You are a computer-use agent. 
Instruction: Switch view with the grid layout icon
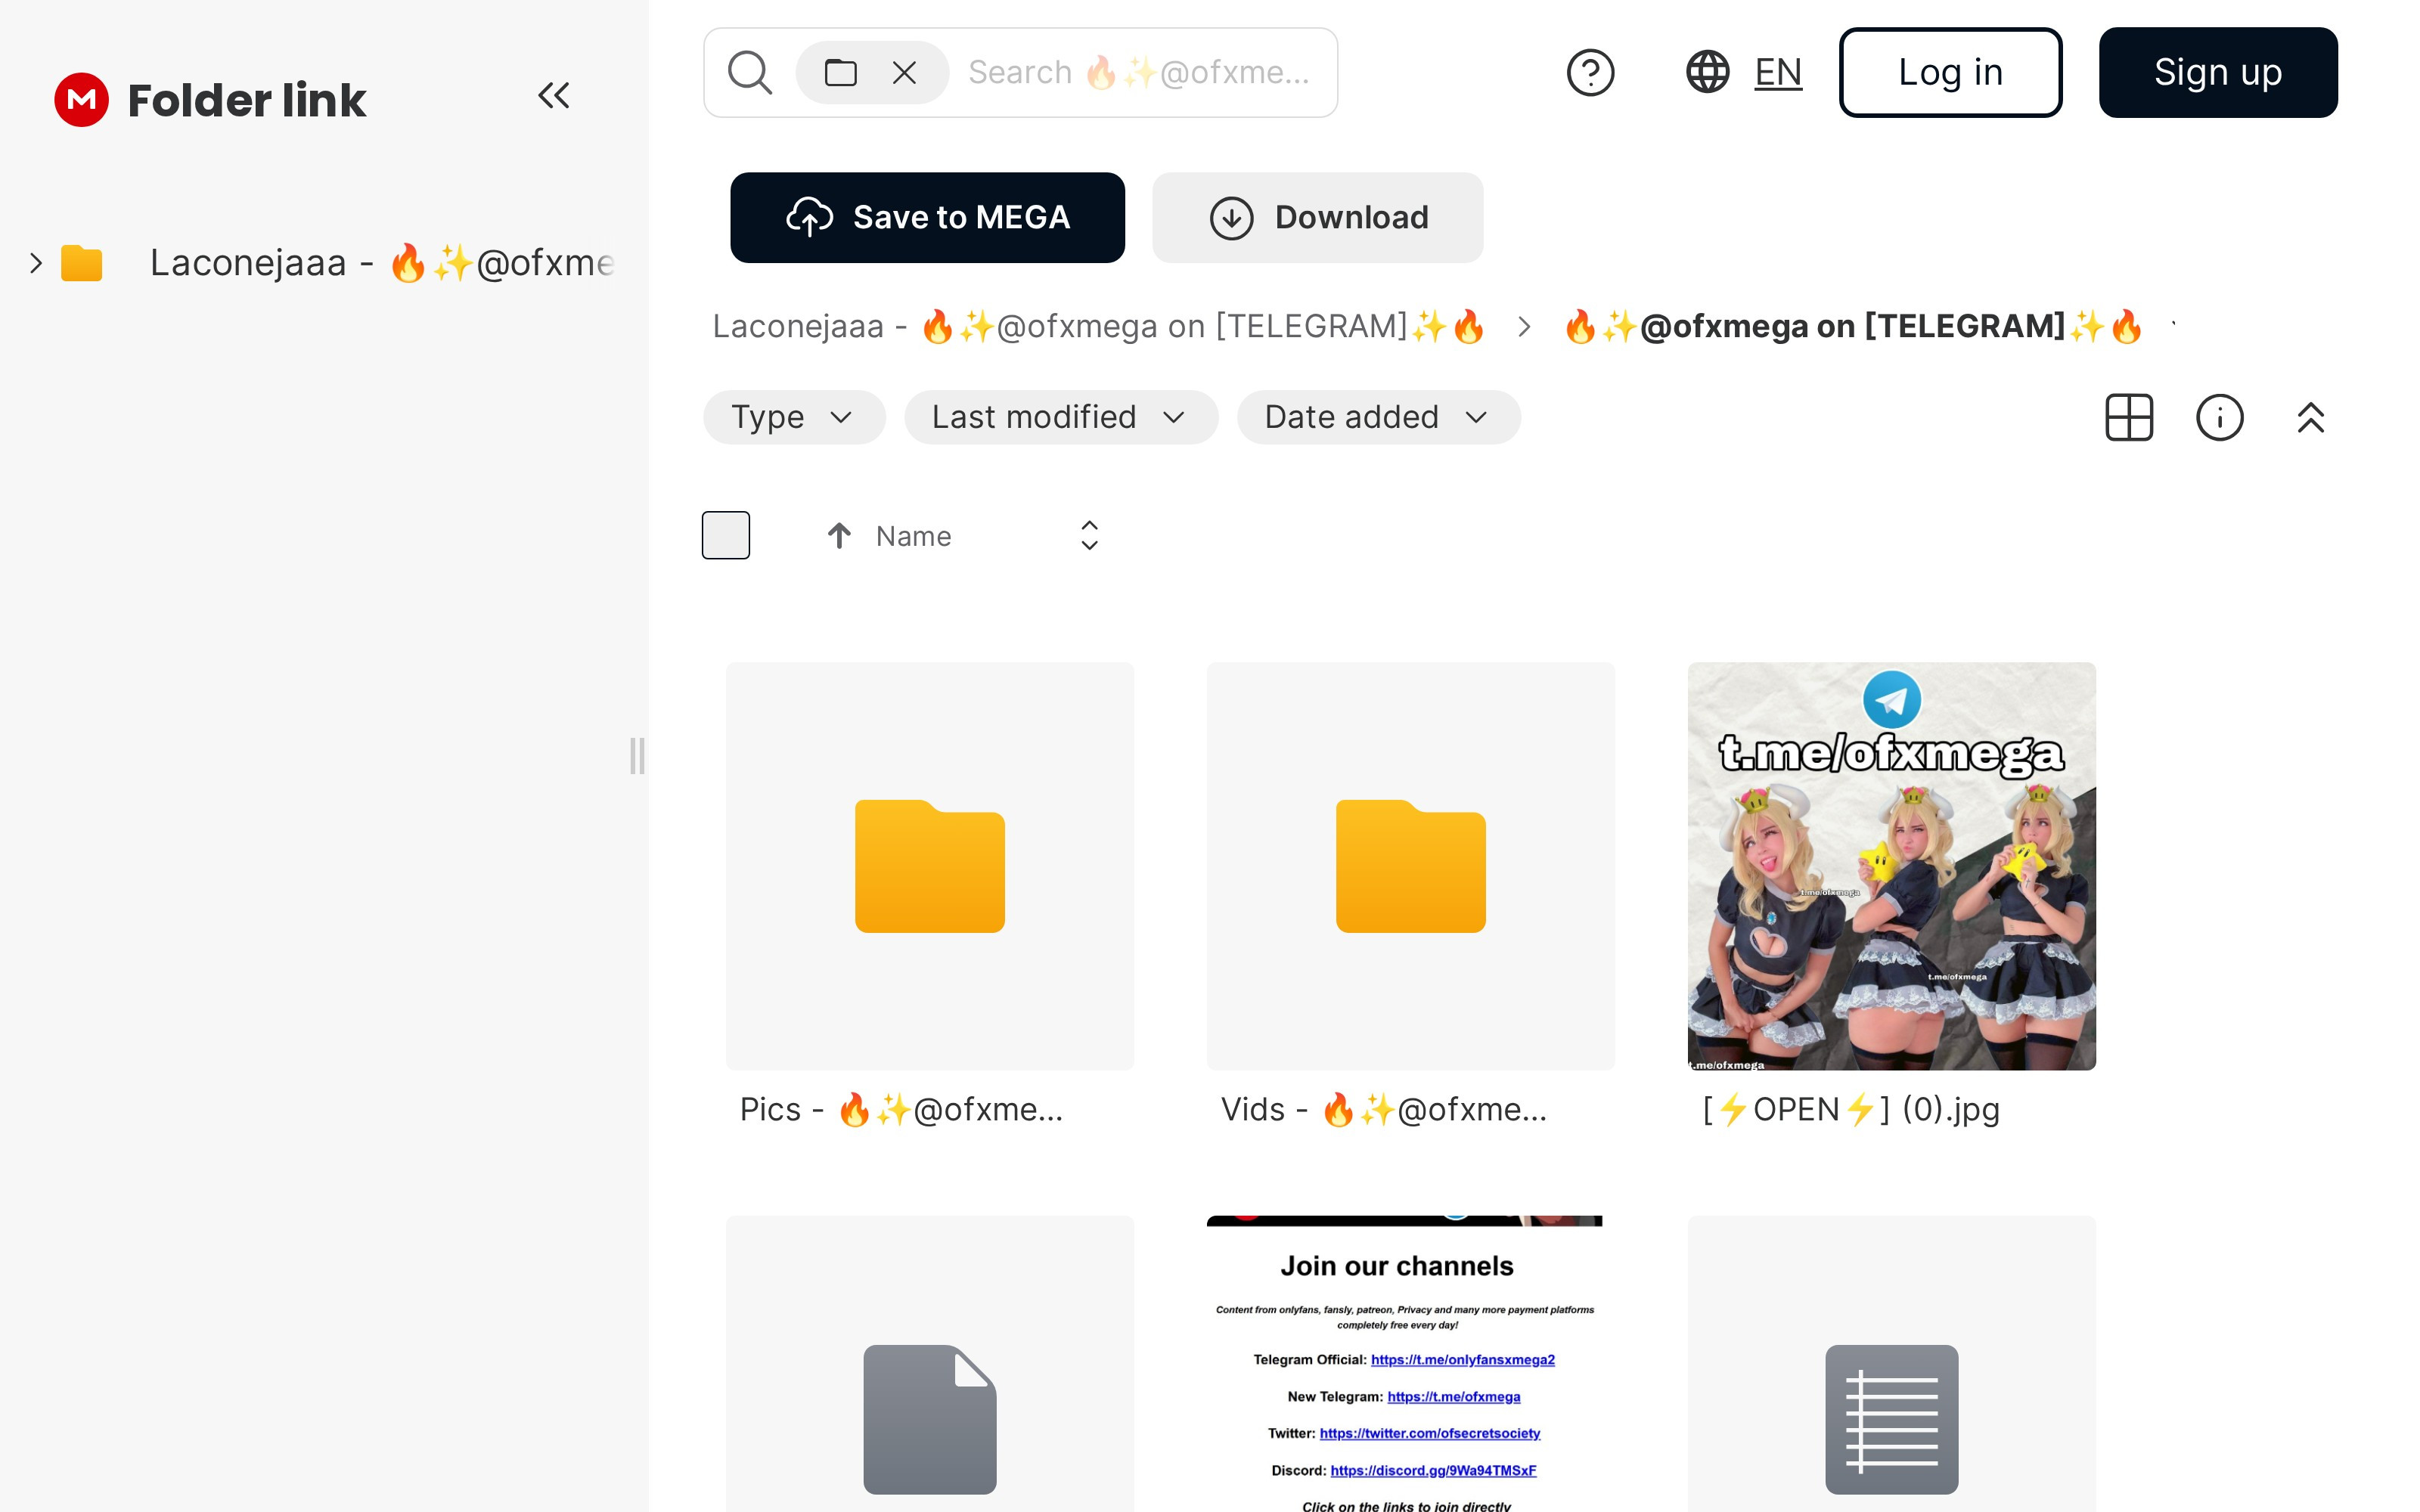[x=2129, y=417]
